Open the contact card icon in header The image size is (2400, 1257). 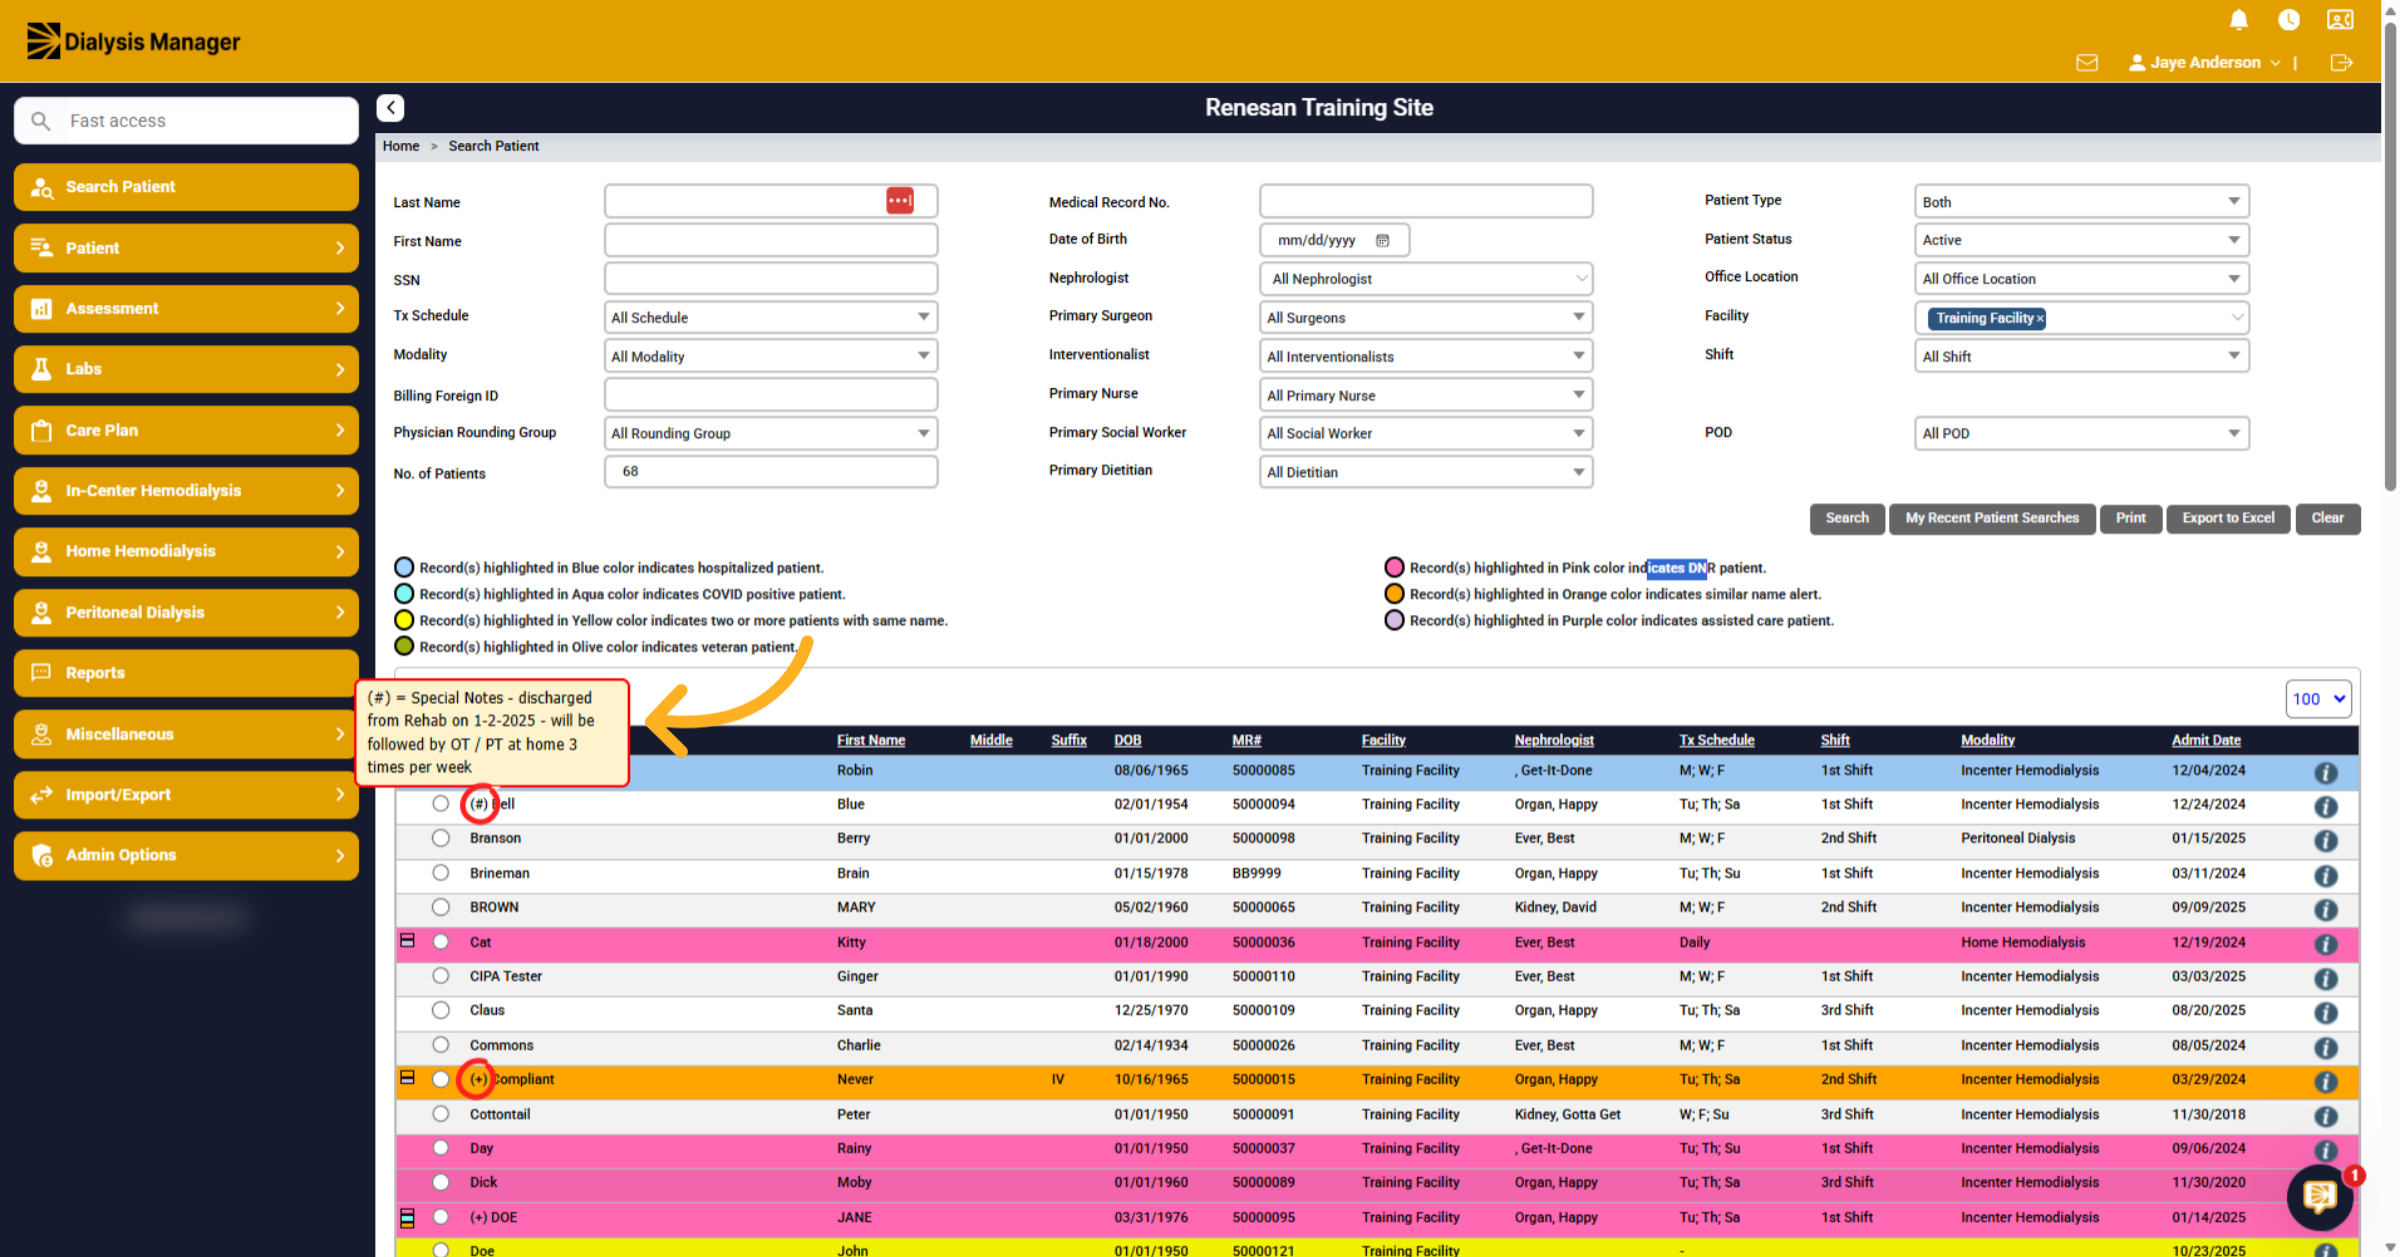[x=2340, y=20]
